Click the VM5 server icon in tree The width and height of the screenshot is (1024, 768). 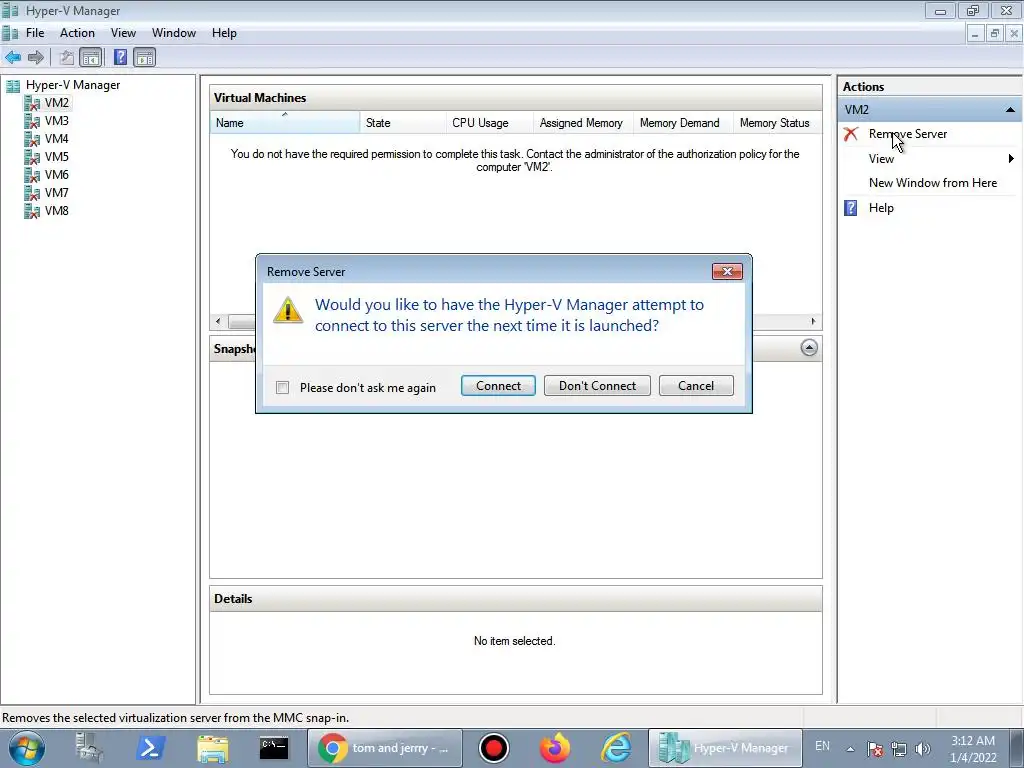[x=32, y=157]
